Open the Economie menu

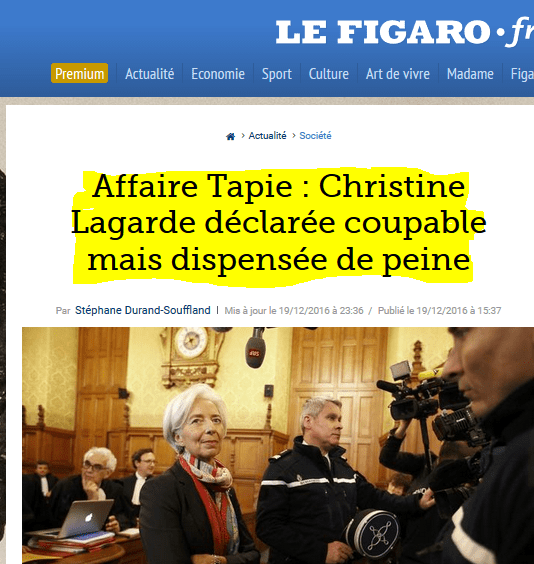click(218, 74)
